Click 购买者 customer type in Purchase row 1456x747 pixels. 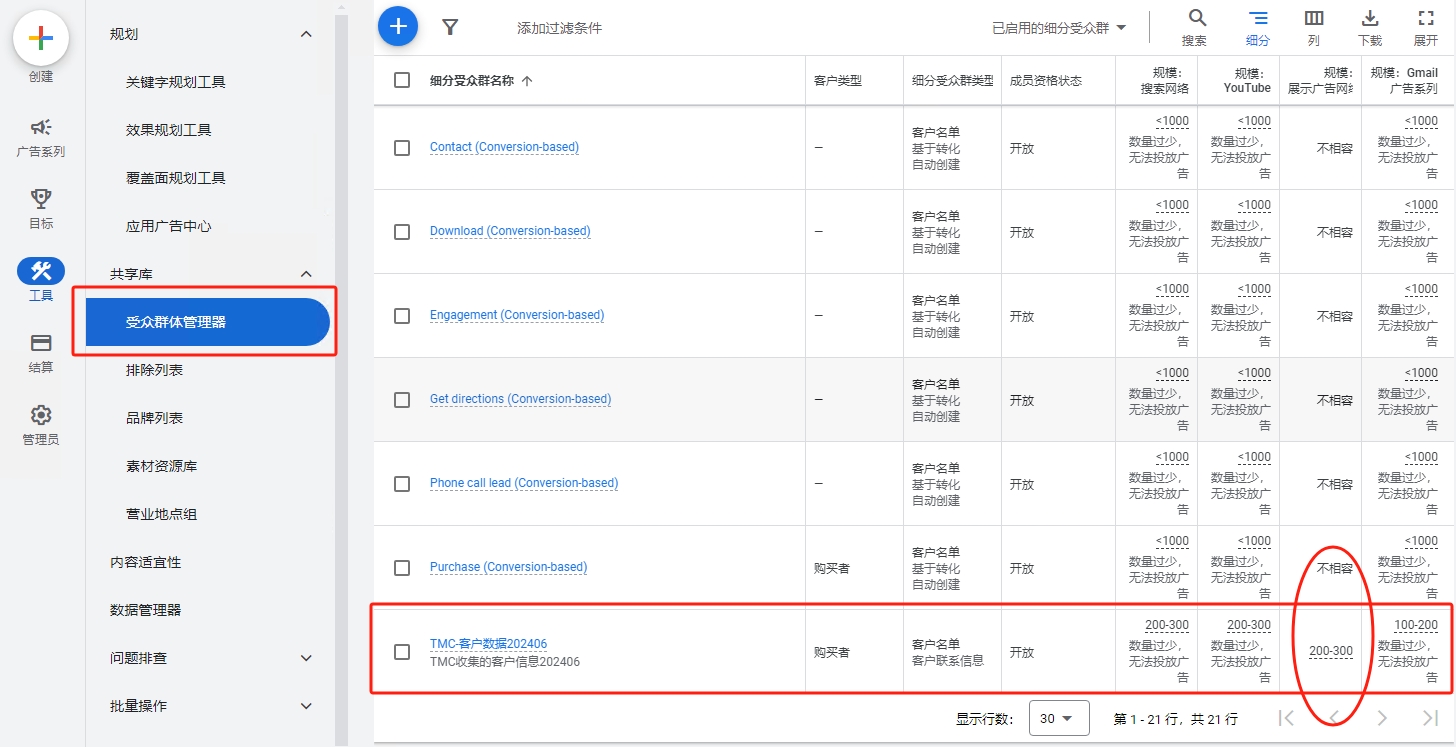click(x=832, y=568)
